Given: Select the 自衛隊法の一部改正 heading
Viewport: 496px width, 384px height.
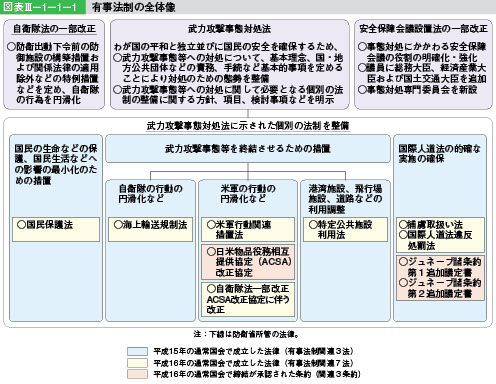Looking at the screenshot, I should [54, 29].
